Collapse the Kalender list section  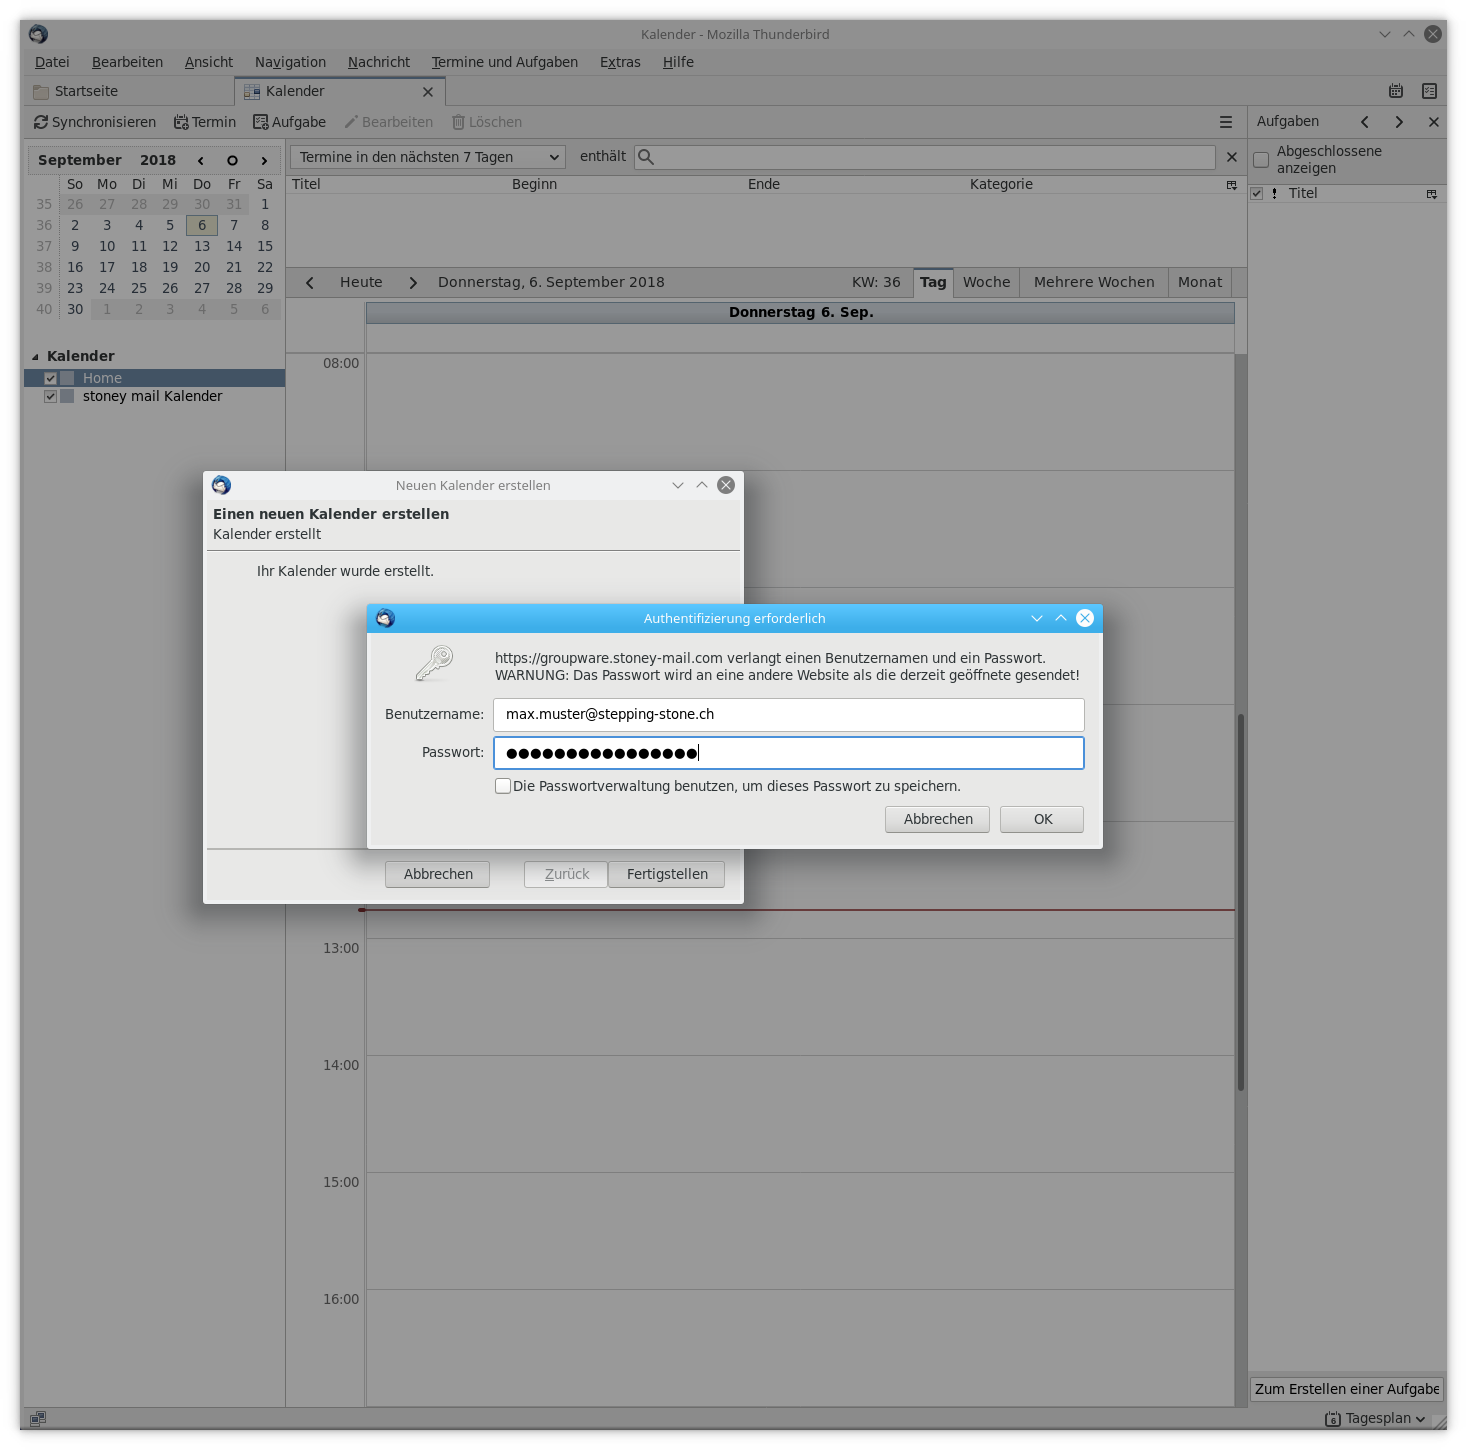tap(36, 356)
